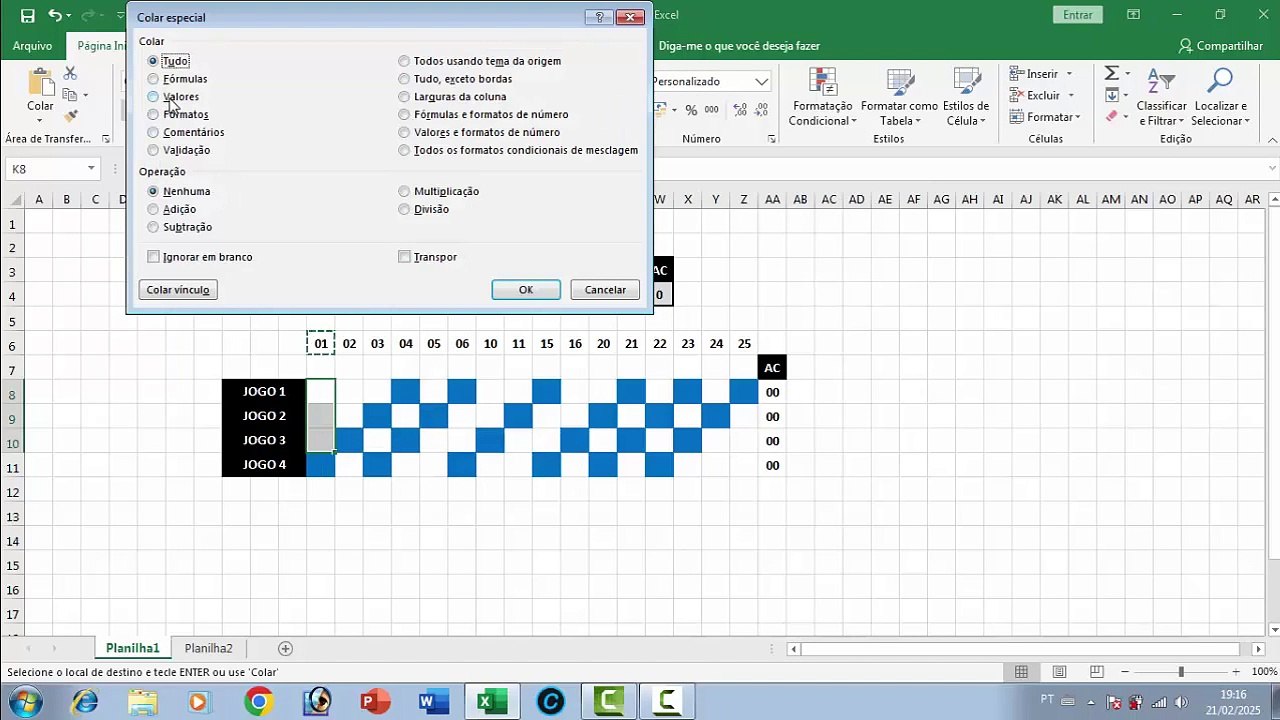The height and width of the screenshot is (720, 1280).
Task: Select Larguras da coluna option
Action: click(x=404, y=97)
